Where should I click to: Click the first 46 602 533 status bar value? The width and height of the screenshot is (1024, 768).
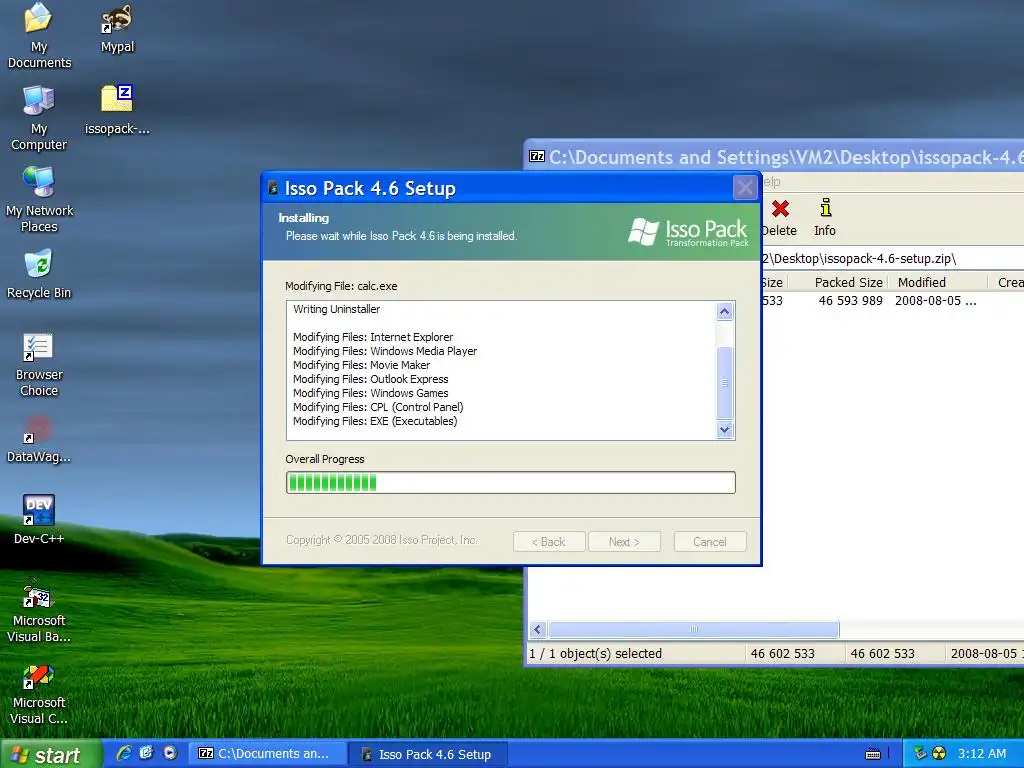(782, 653)
